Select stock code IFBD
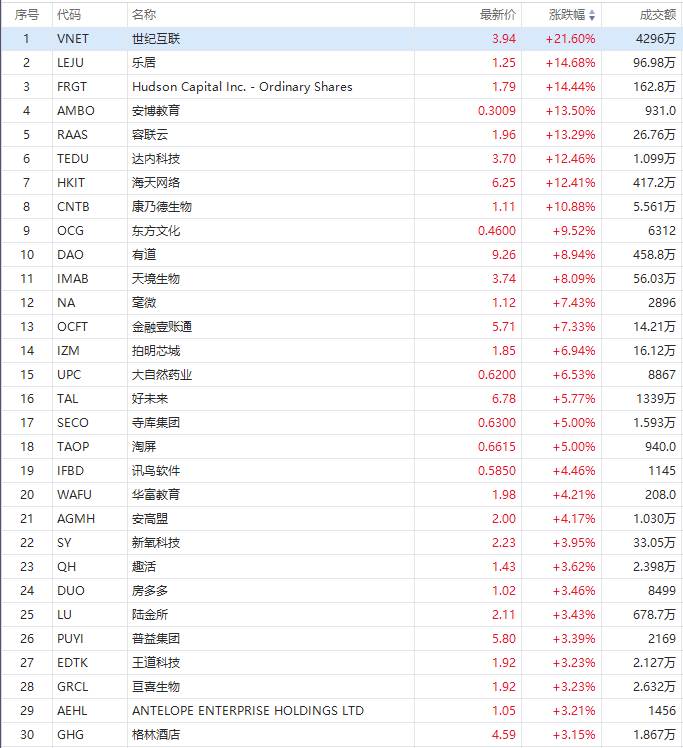 pyautogui.click(x=71, y=471)
